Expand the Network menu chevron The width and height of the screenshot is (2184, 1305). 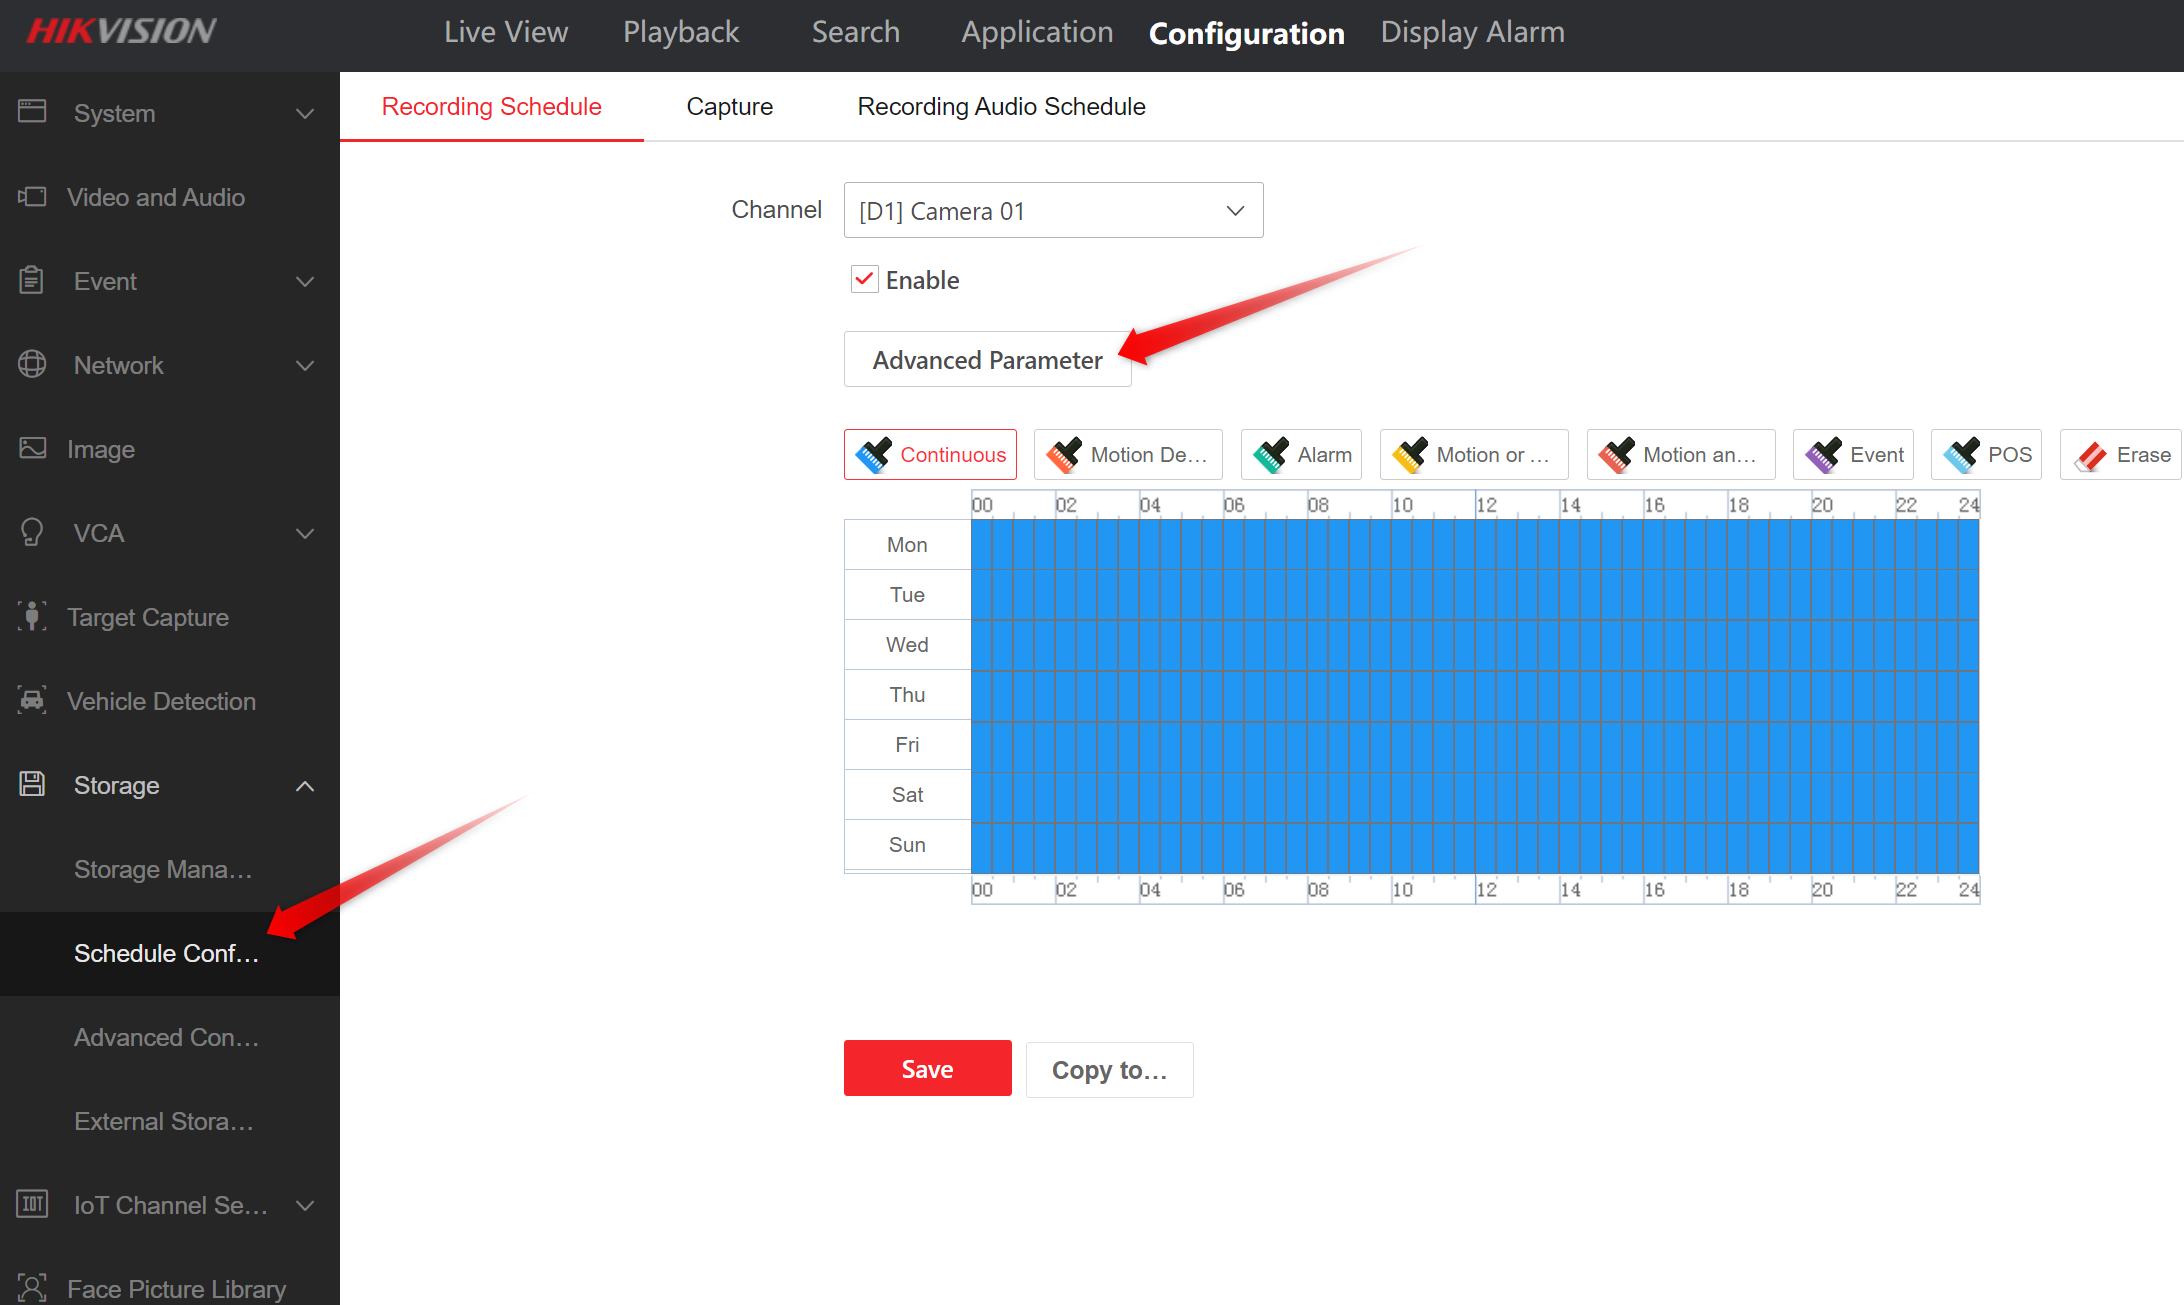305,366
